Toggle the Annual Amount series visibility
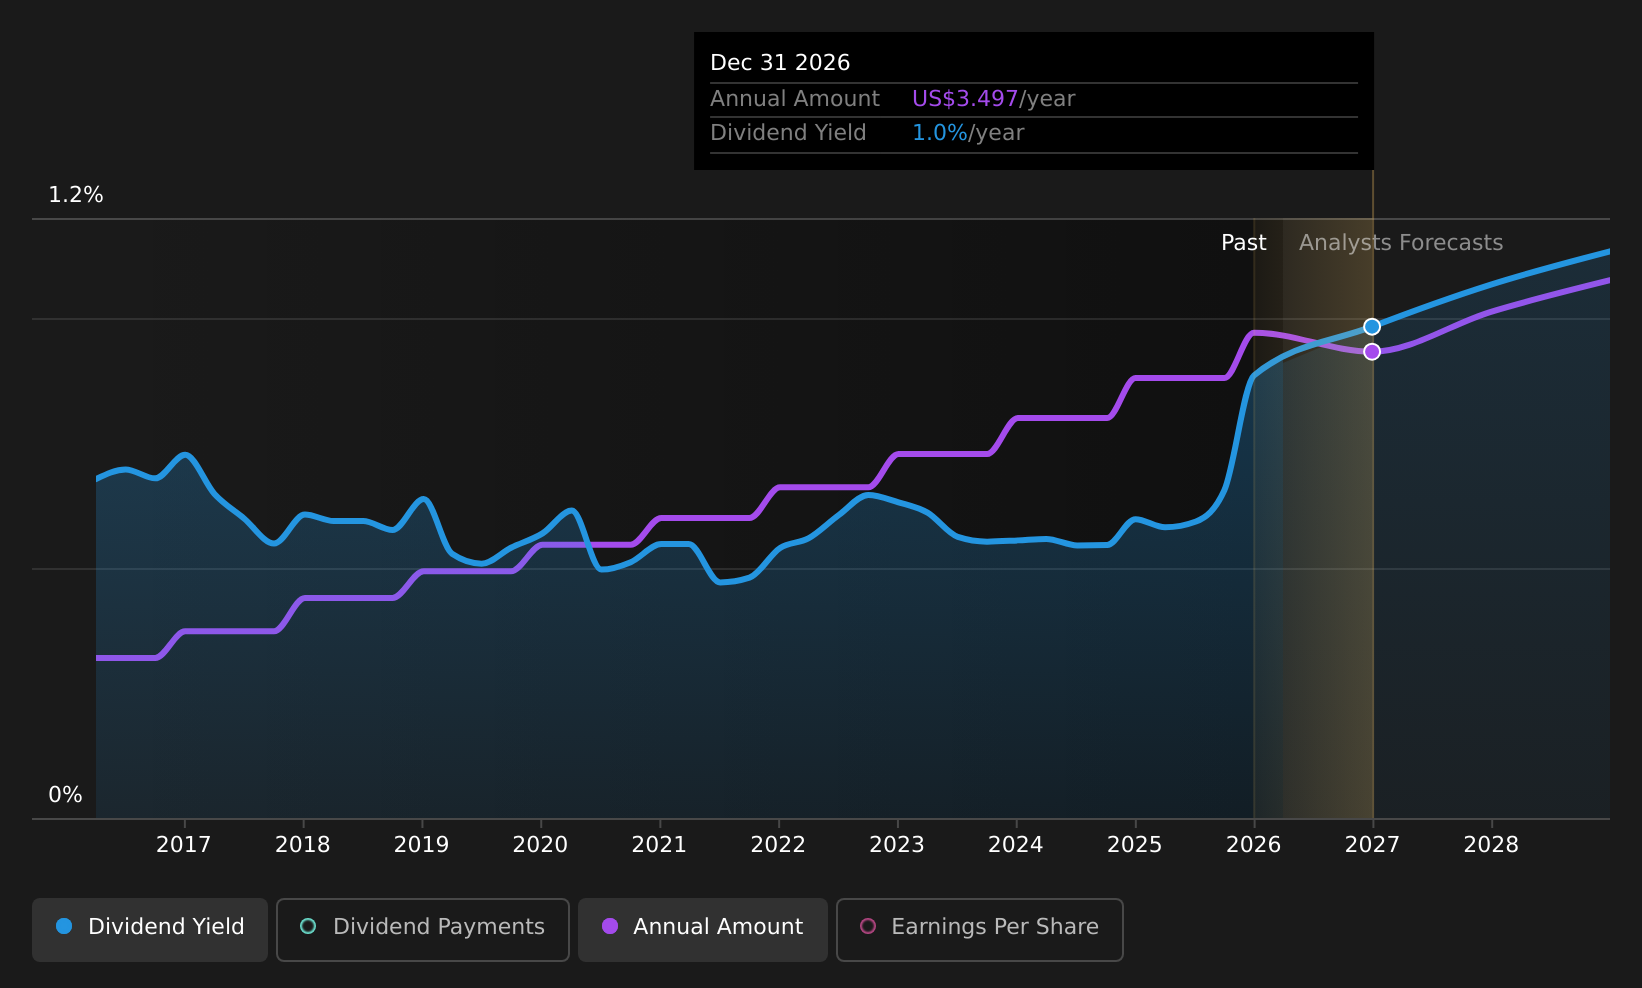The width and height of the screenshot is (1642, 988). pyautogui.click(x=702, y=927)
